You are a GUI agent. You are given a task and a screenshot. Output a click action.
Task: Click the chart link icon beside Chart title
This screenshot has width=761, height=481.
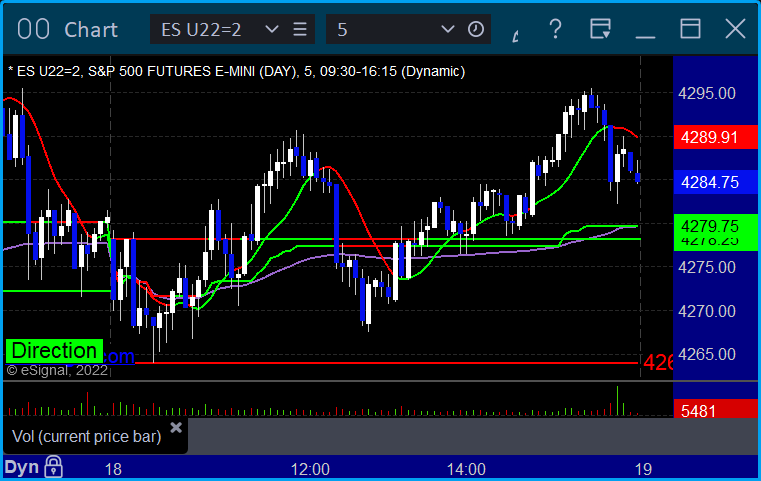(33, 29)
